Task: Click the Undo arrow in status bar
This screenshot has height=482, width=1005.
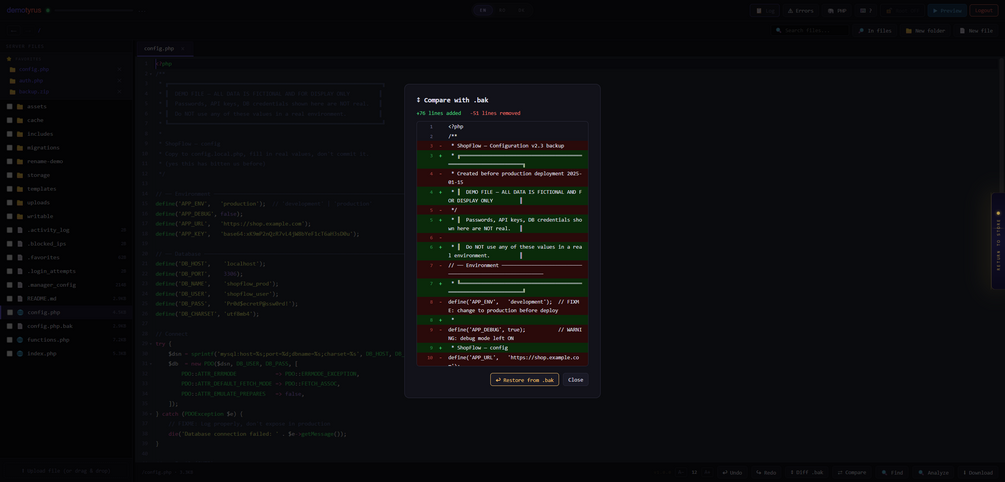Action: click(732, 472)
